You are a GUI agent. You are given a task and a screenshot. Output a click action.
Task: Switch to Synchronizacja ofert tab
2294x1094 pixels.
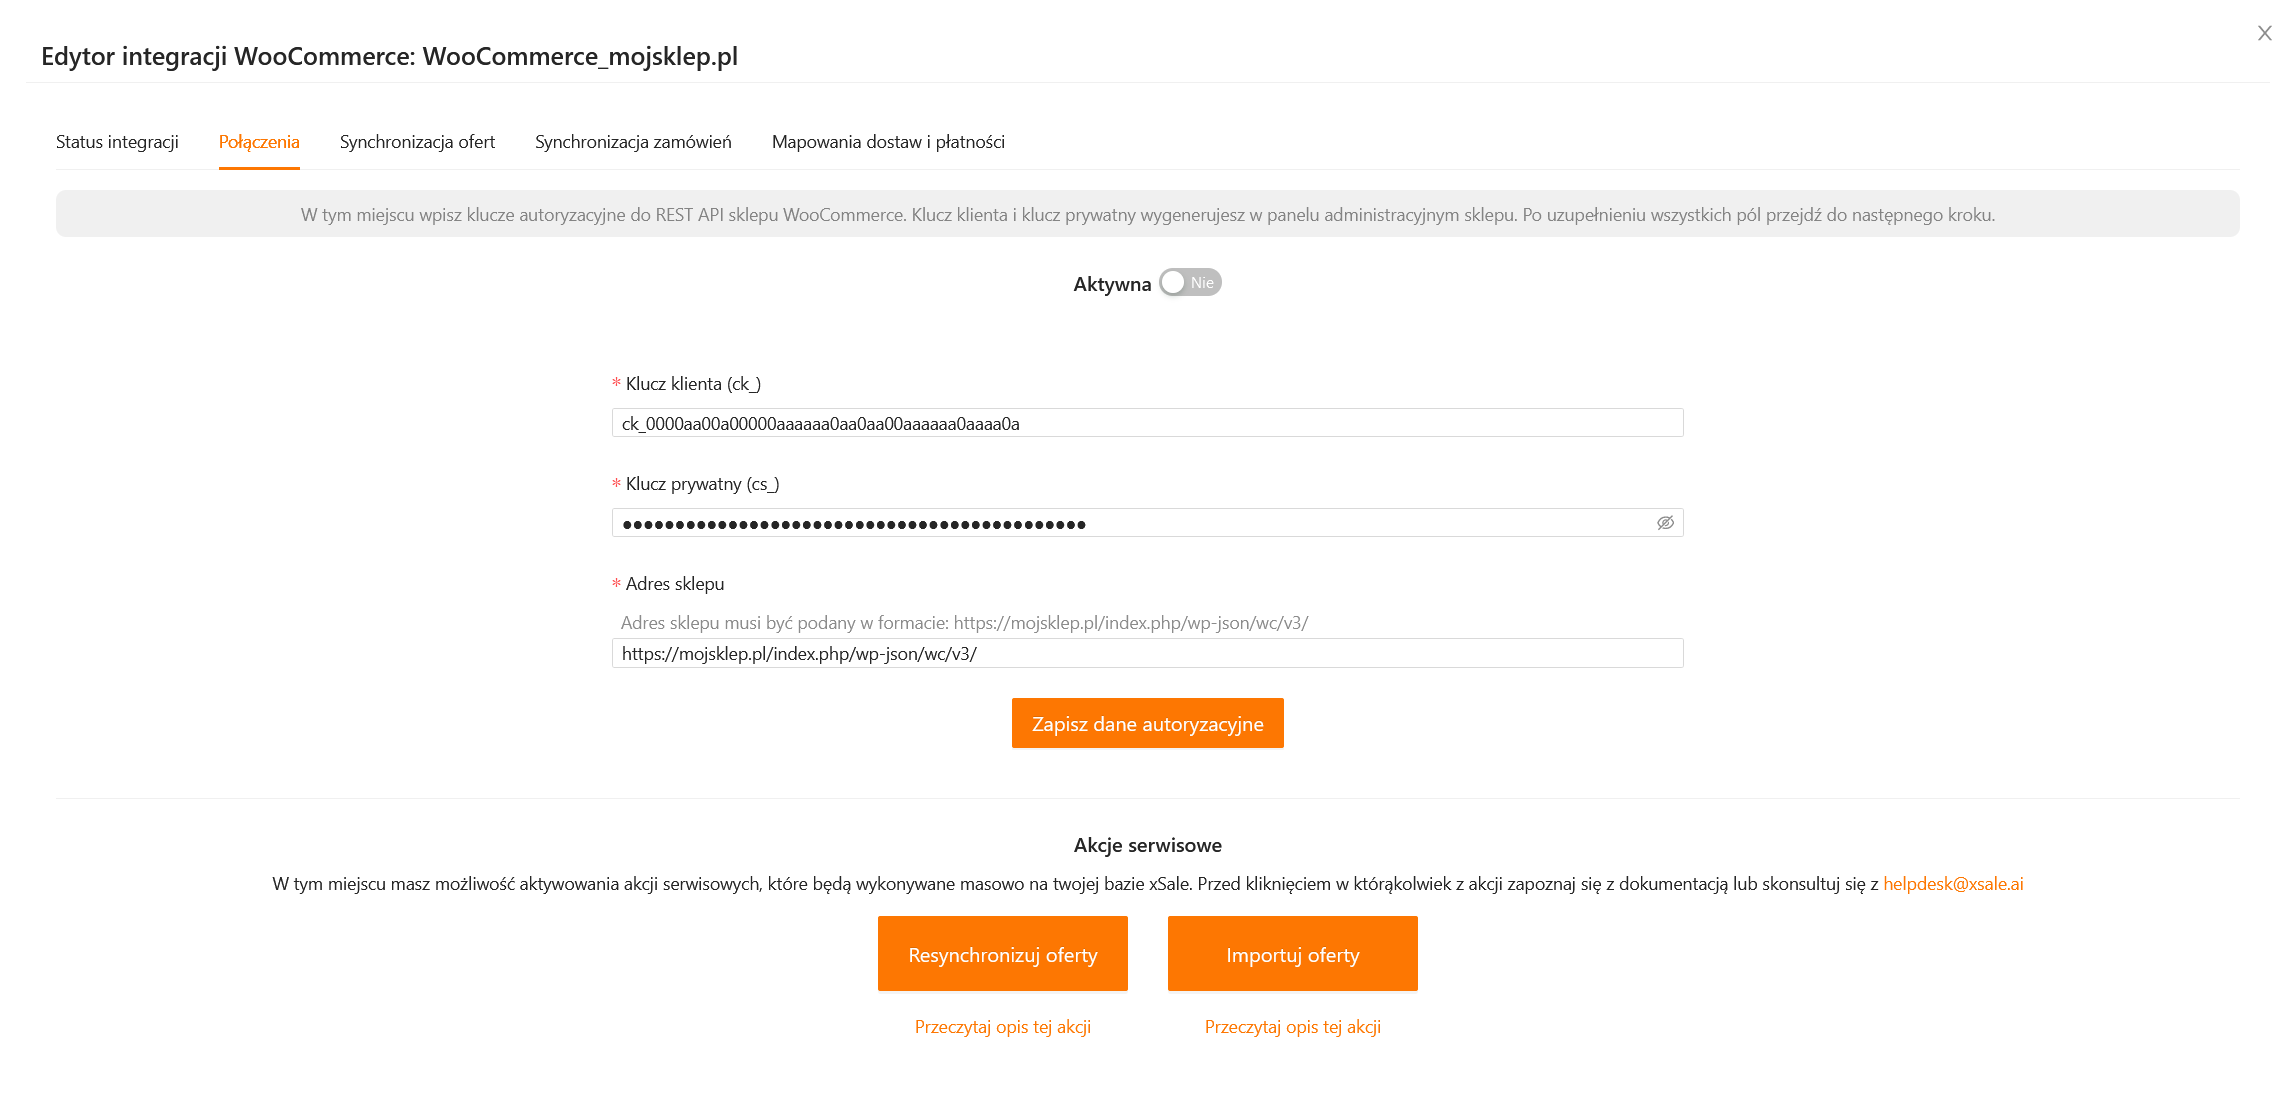tap(417, 142)
